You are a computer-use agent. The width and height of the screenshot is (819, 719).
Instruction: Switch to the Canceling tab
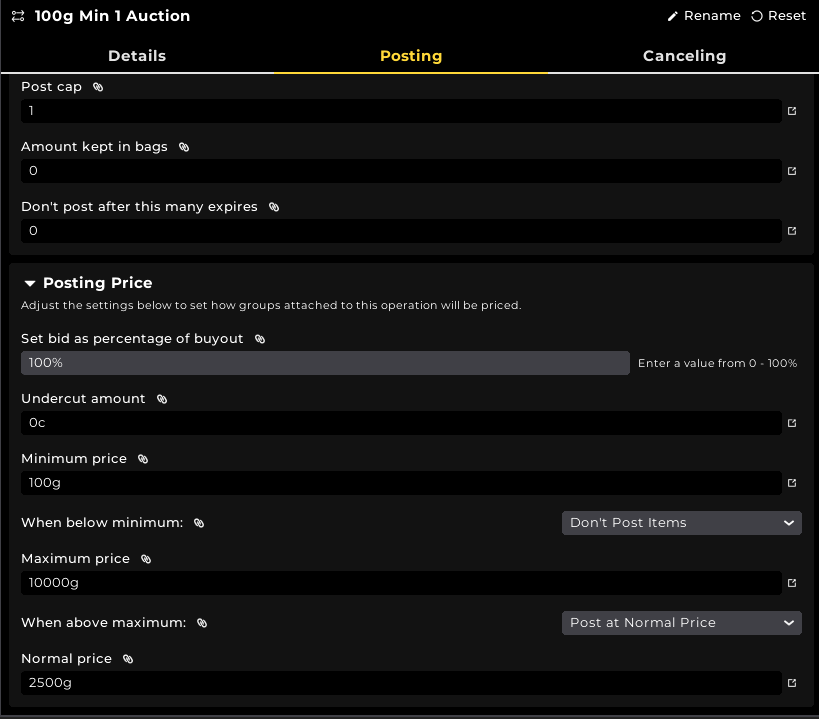684,56
